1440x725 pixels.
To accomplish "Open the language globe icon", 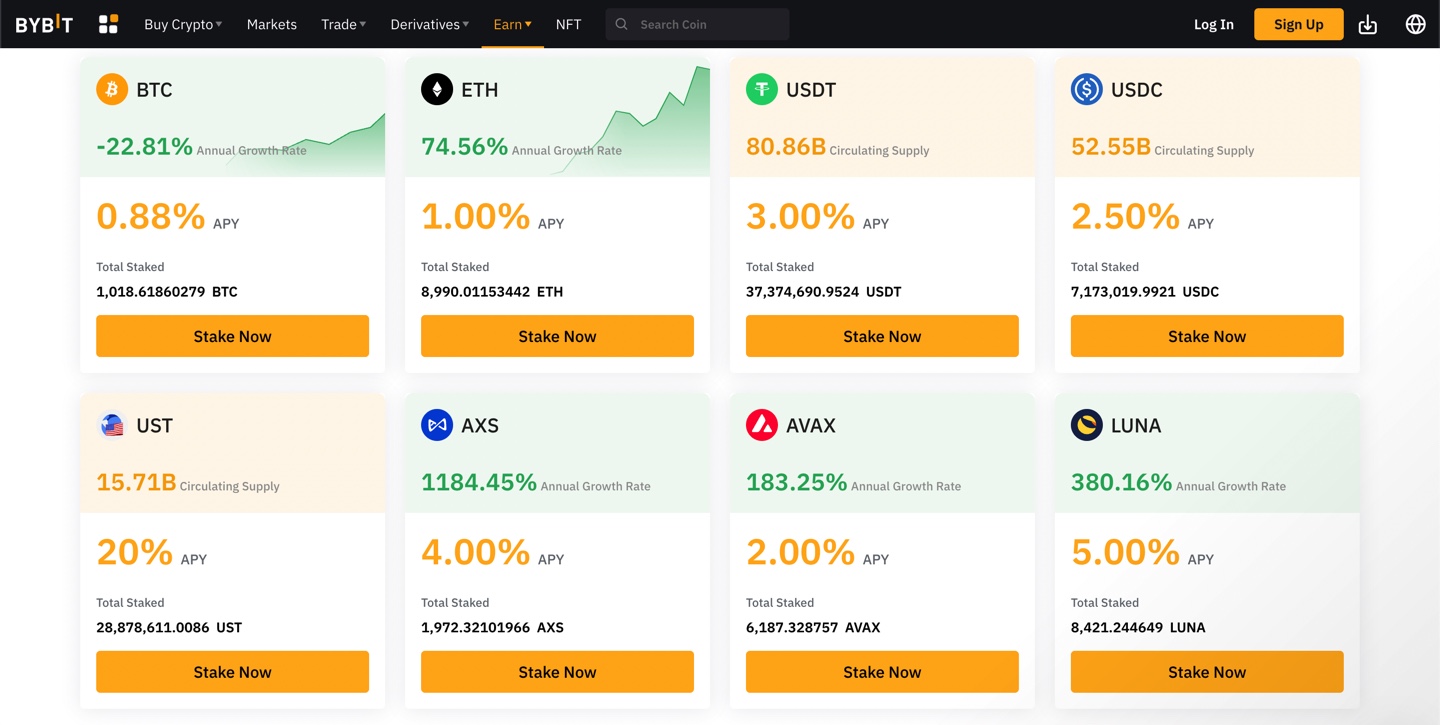I will click(x=1415, y=24).
